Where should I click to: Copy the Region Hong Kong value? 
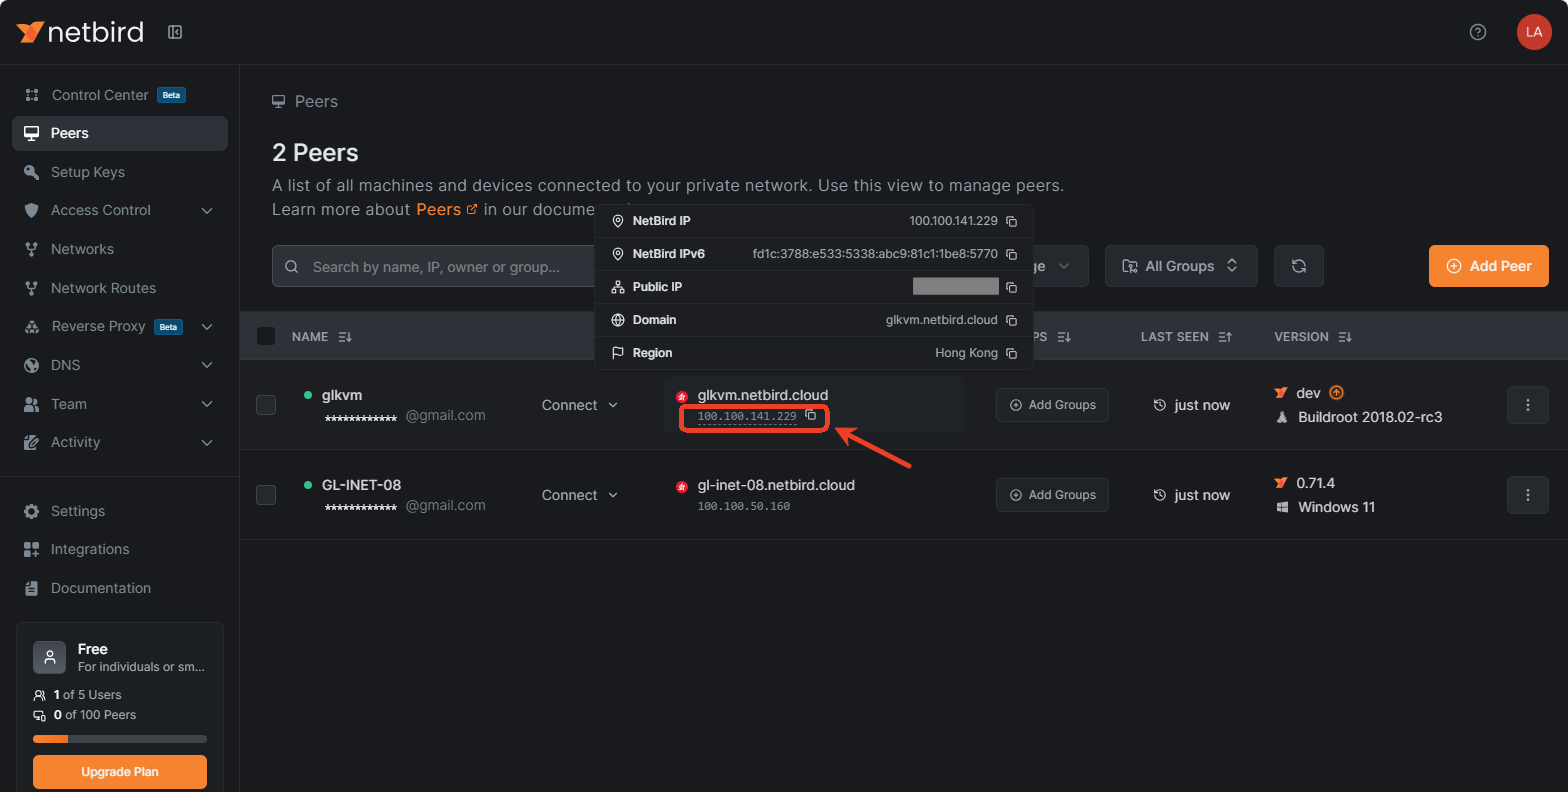(1011, 353)
